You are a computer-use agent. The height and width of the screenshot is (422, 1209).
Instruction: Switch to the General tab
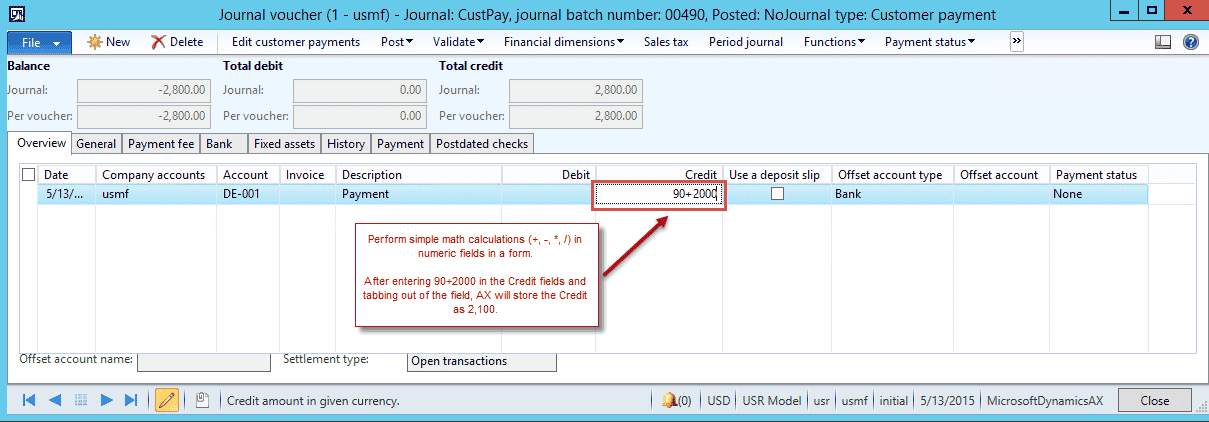96,144
